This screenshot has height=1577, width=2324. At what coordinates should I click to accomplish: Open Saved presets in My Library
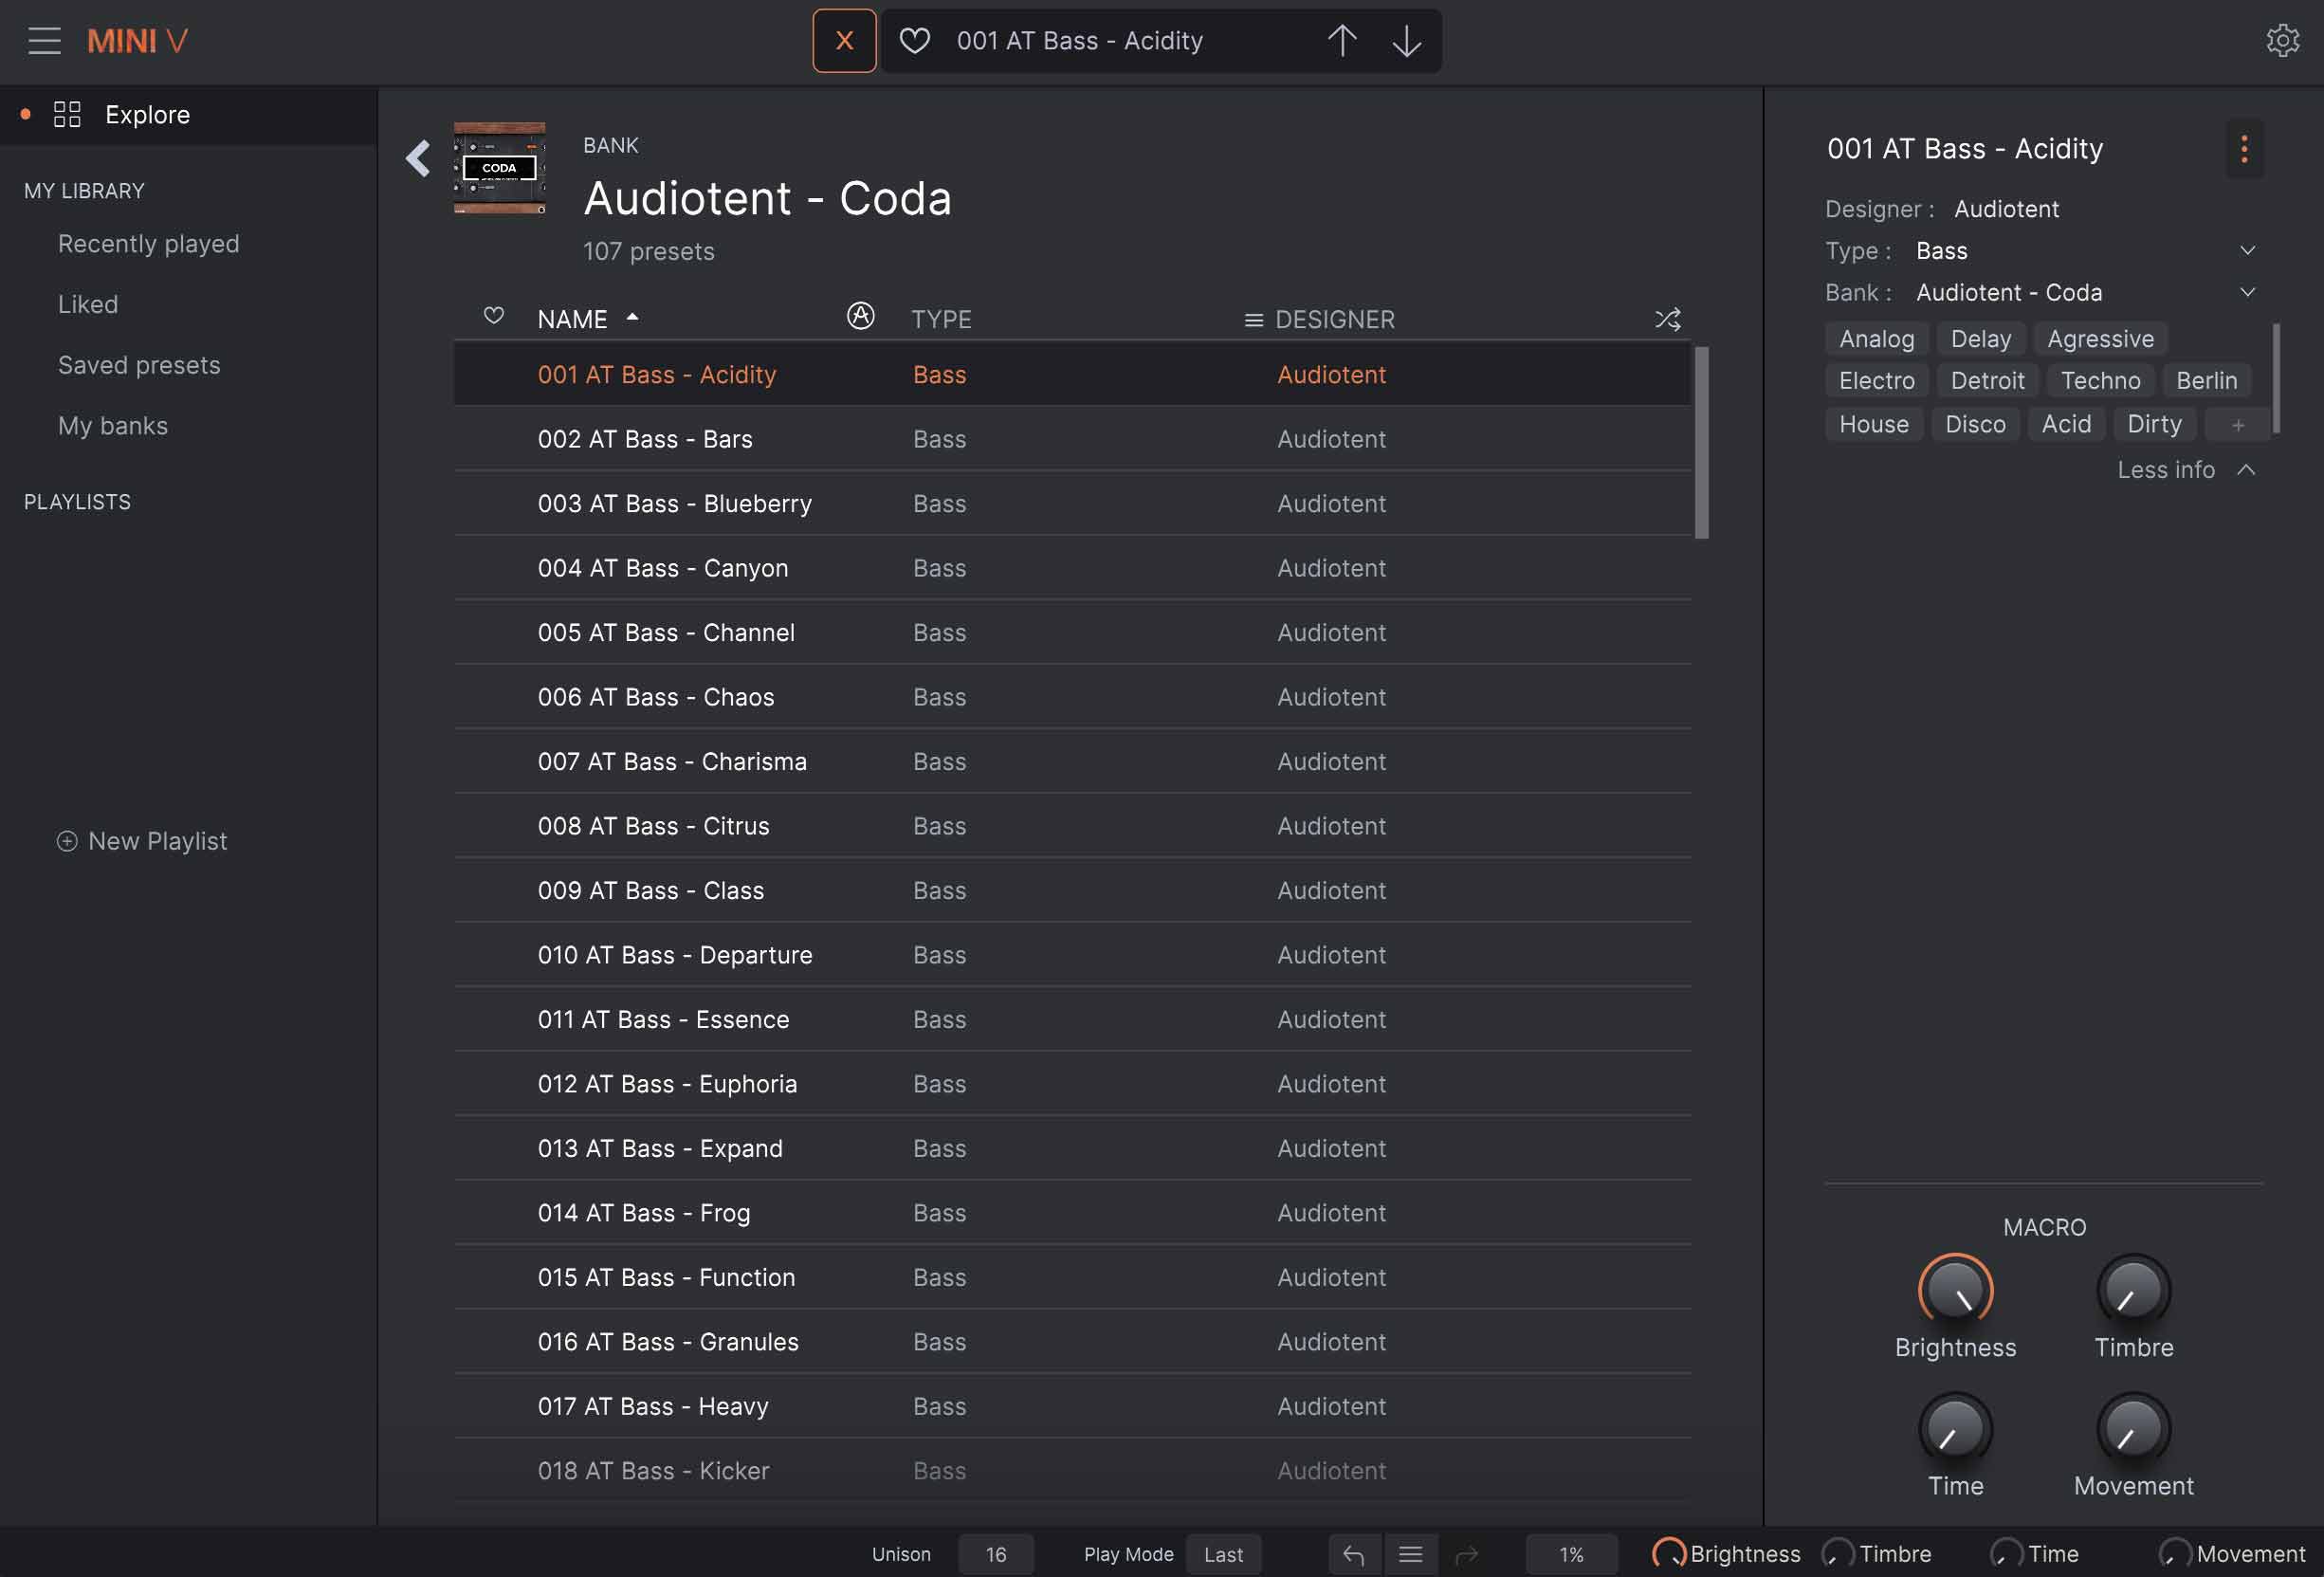[139, 365]
